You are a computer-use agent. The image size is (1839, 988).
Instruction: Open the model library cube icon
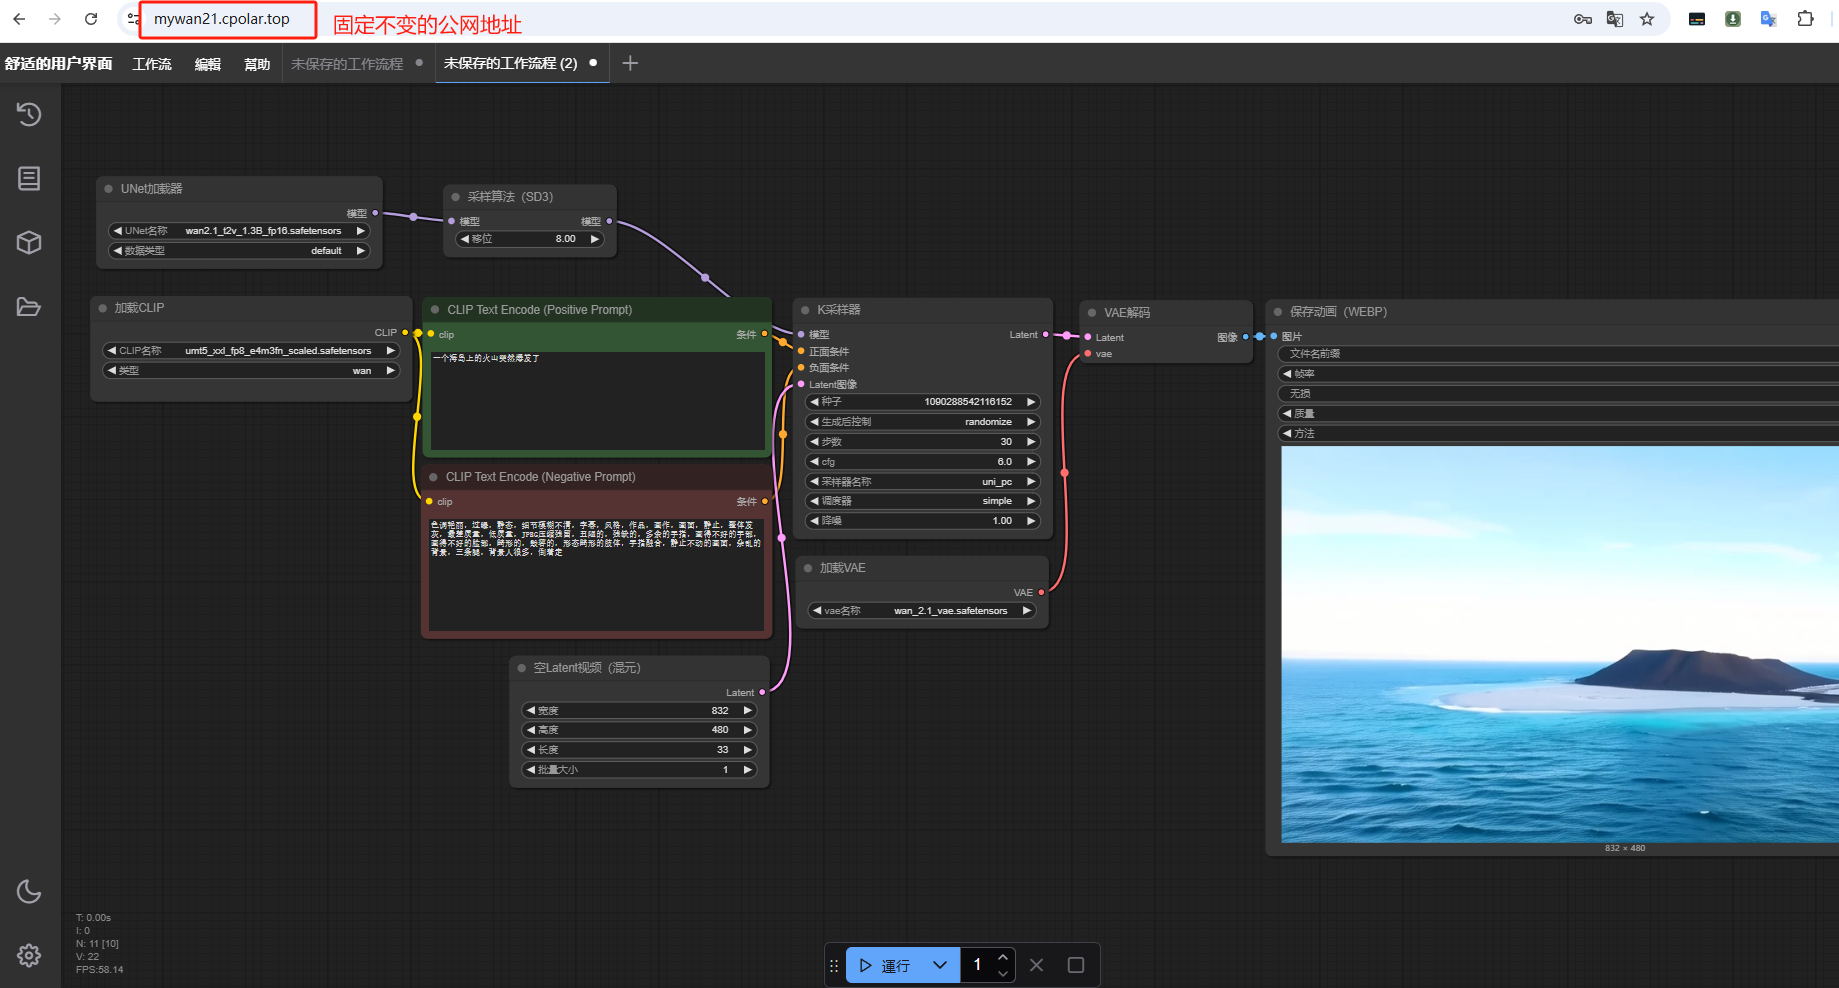pos(29,242)
